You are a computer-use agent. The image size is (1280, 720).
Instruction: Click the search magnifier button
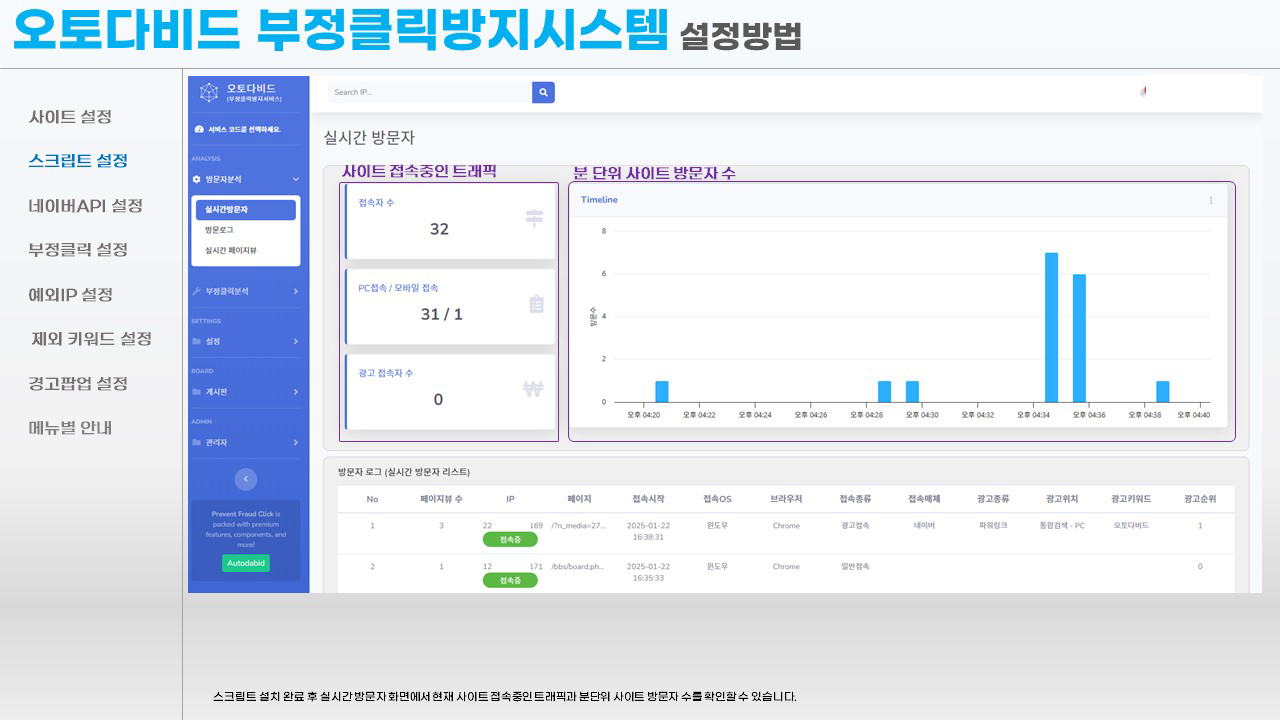coord(543,92)
